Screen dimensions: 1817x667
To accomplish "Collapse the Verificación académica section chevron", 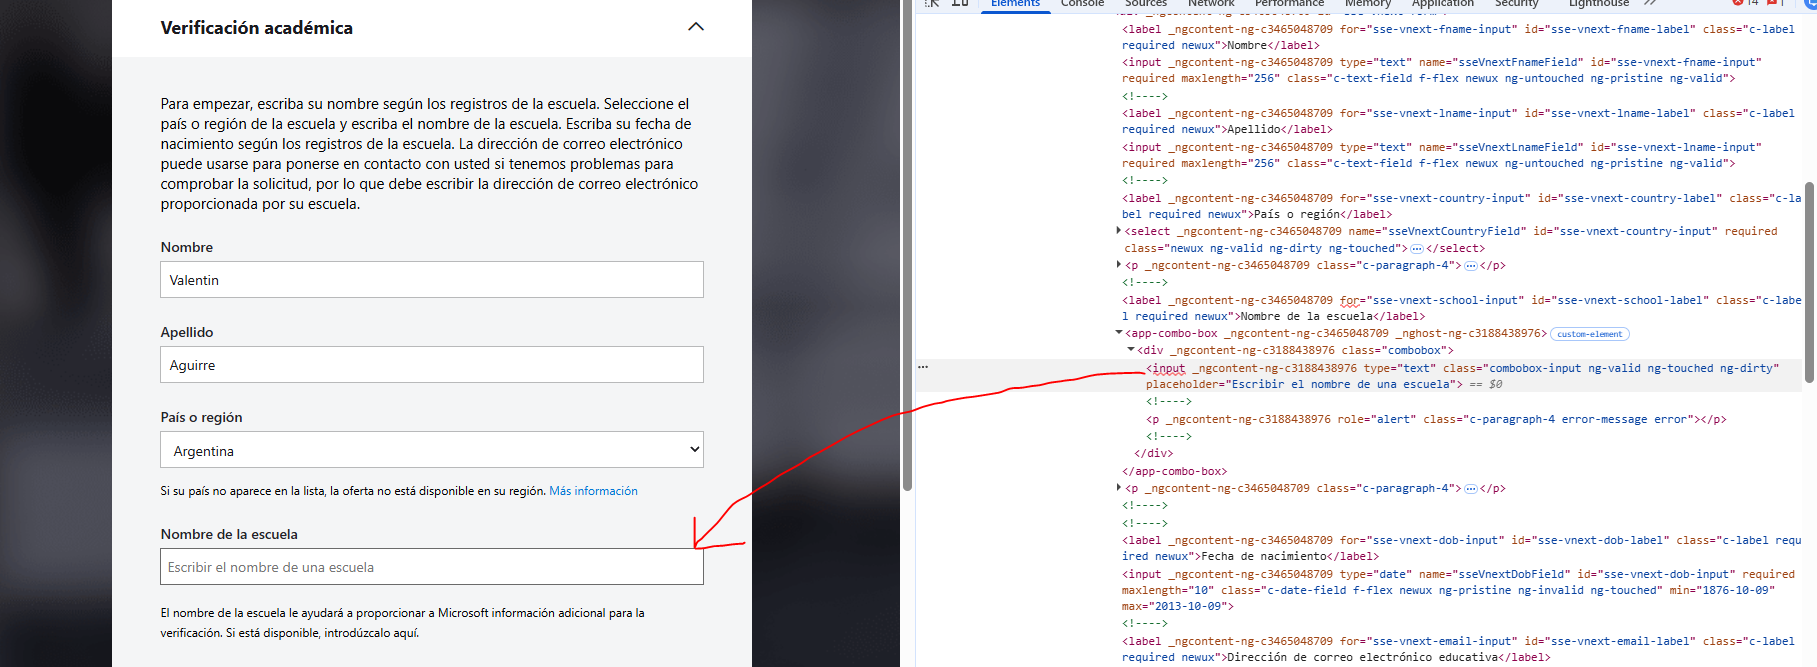I will tap(696, 27).
